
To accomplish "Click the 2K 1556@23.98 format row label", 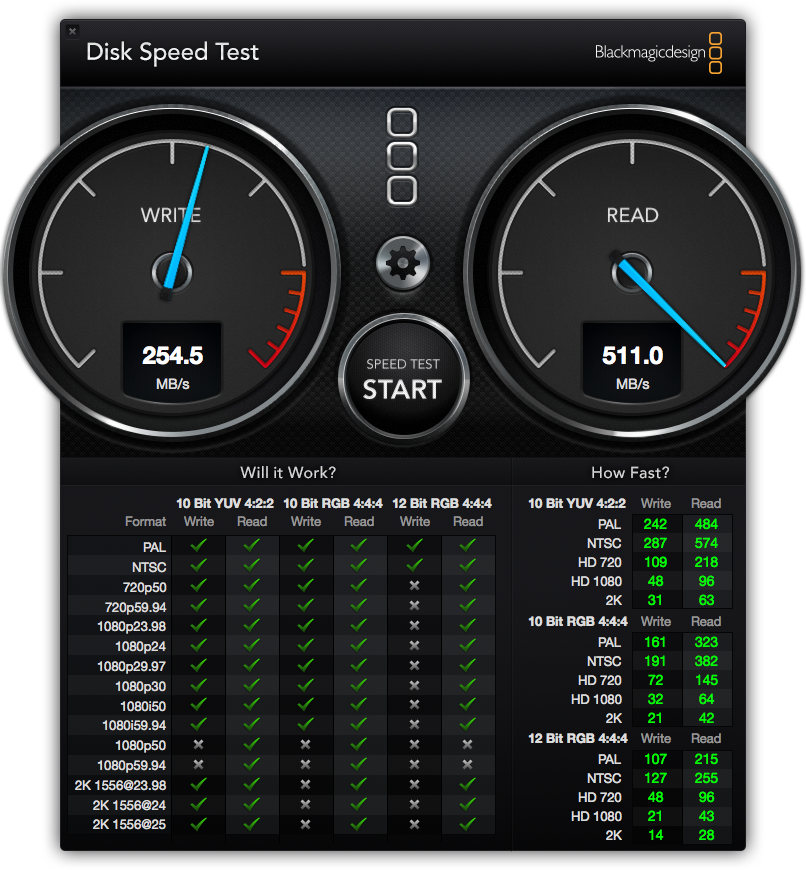I will tap(120, 785).
